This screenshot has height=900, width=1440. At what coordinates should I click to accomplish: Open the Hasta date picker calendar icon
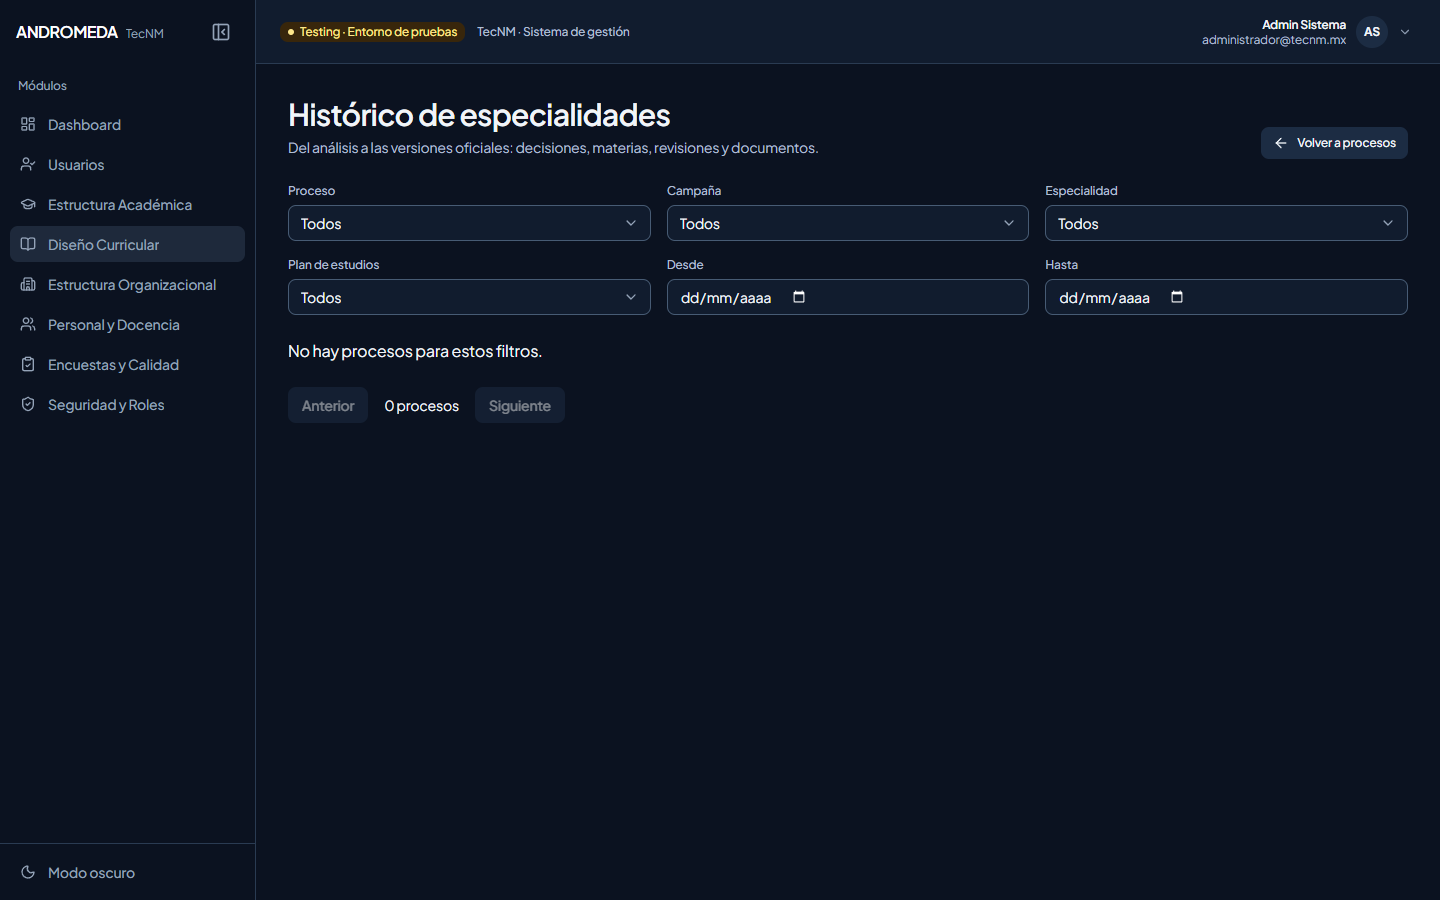[1177, 297]
